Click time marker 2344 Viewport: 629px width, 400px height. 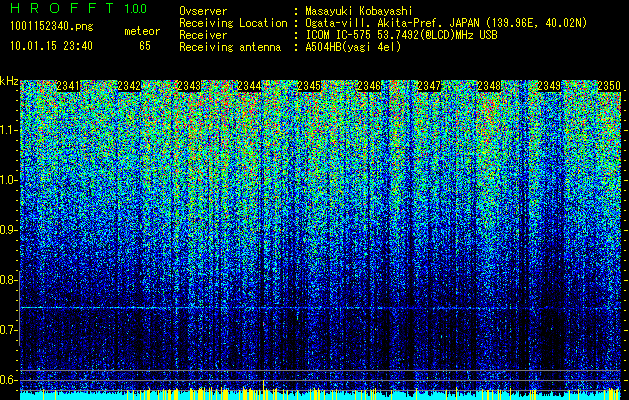pos(249,86)
